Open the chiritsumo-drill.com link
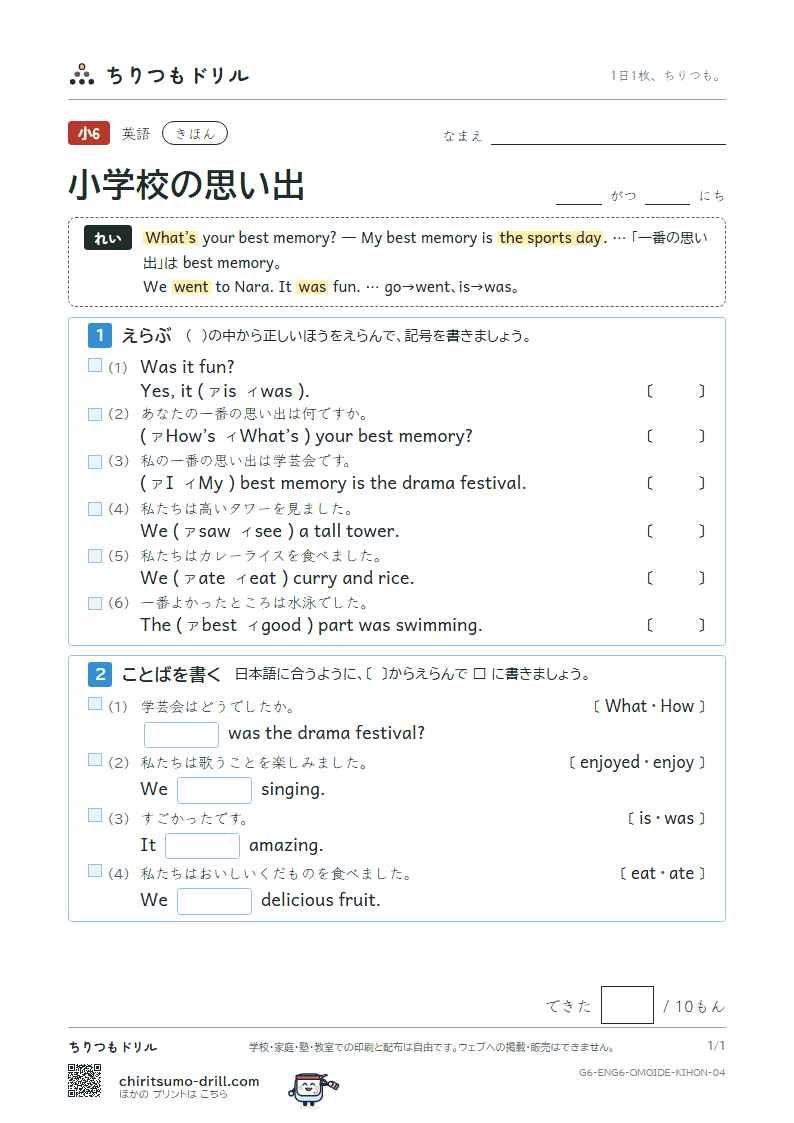Viewport: 794px width, 1123px height. 189,1081
